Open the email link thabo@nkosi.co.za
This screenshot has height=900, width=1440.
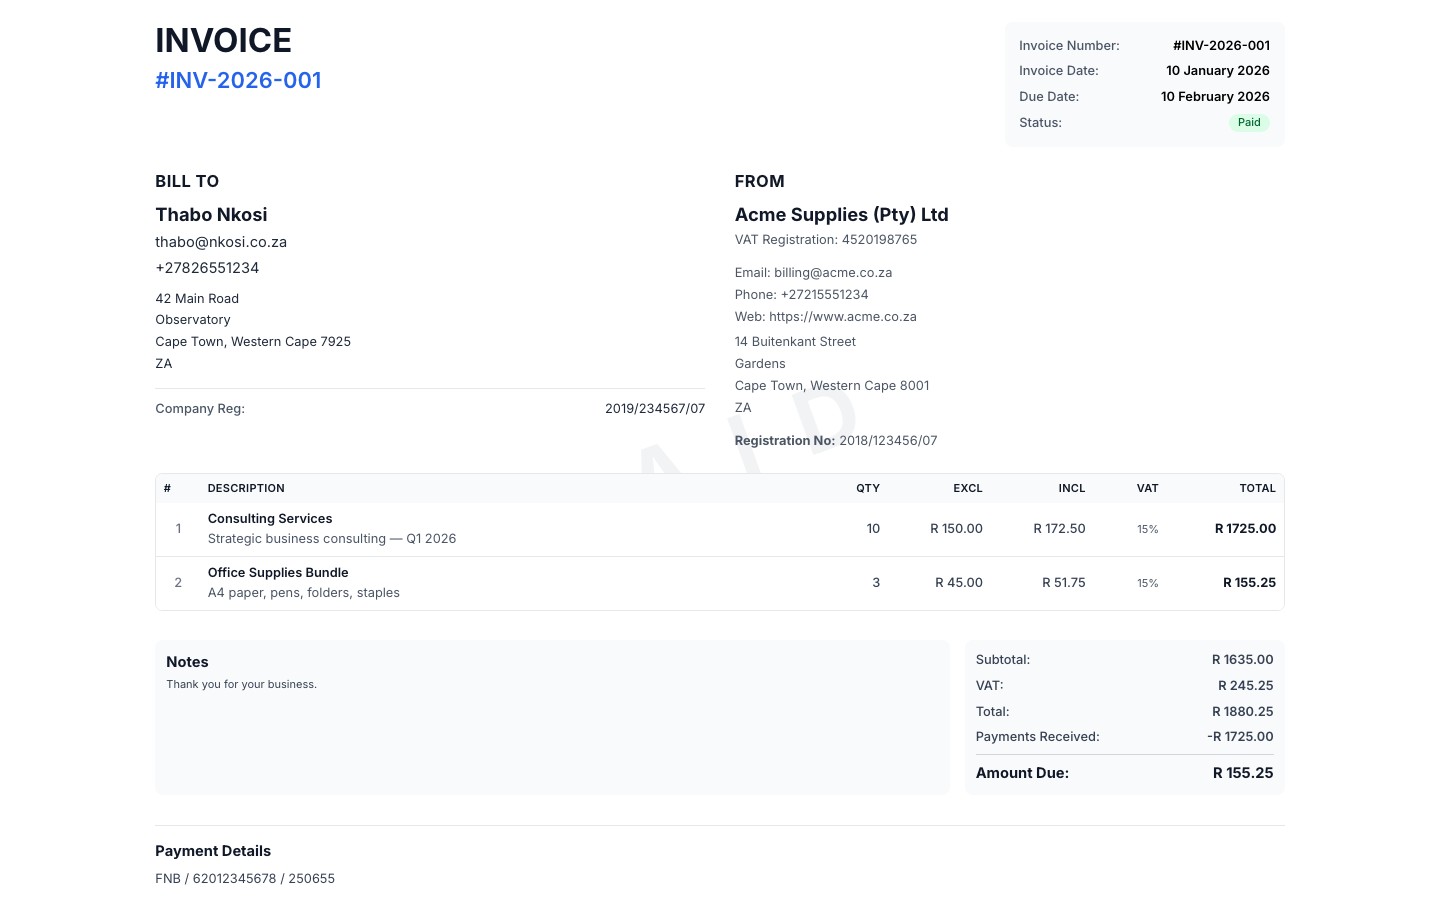pyautogui.click(x=221, y=242)
